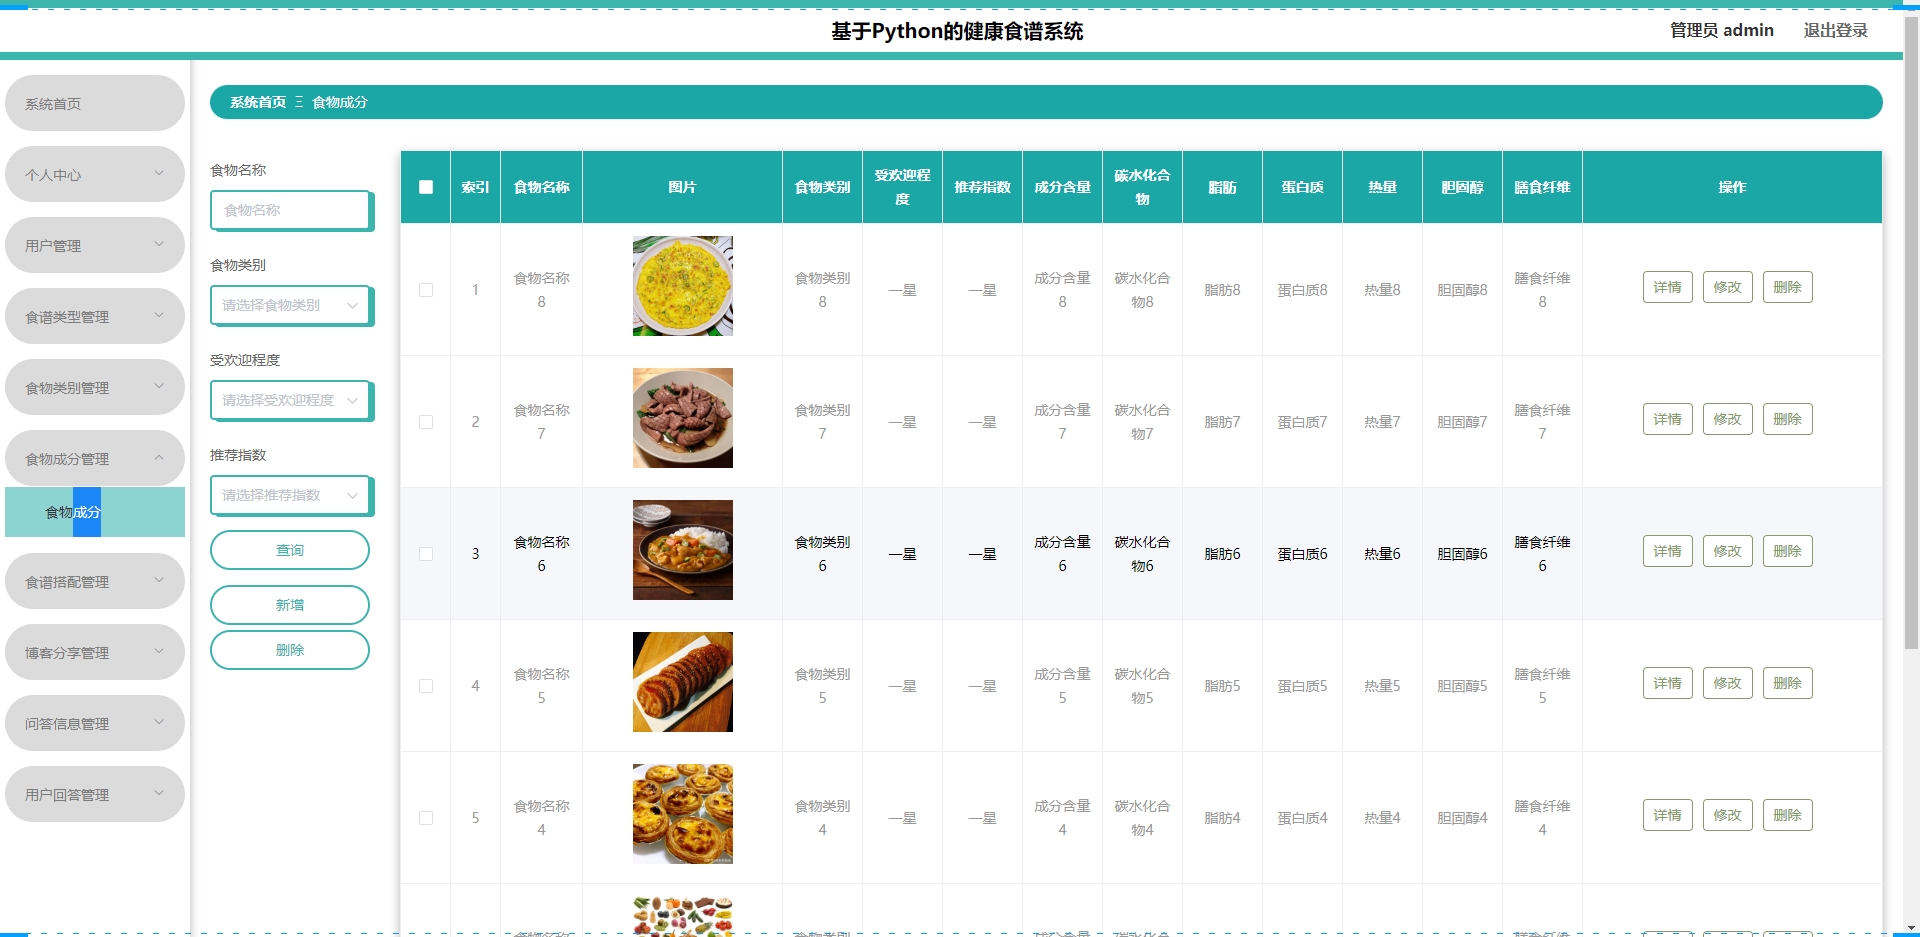Image resolution: width=1920 pixels, height=937 pixels.
Task: Click 修改 for the 食物名称8 row
Action: click(1728, 287)
